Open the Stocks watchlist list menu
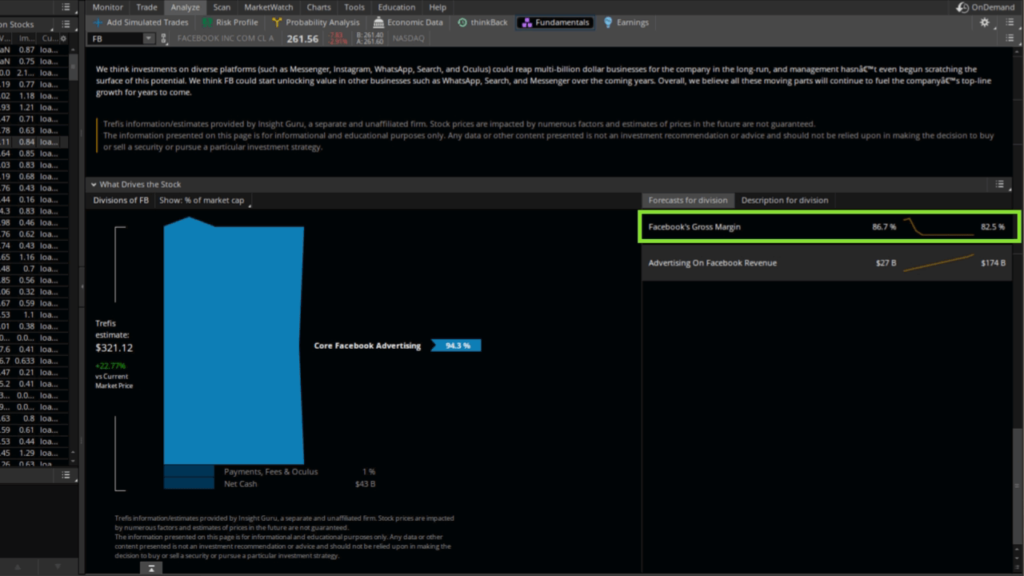Viewport: 1024px width, 576px height. point(65,24)
